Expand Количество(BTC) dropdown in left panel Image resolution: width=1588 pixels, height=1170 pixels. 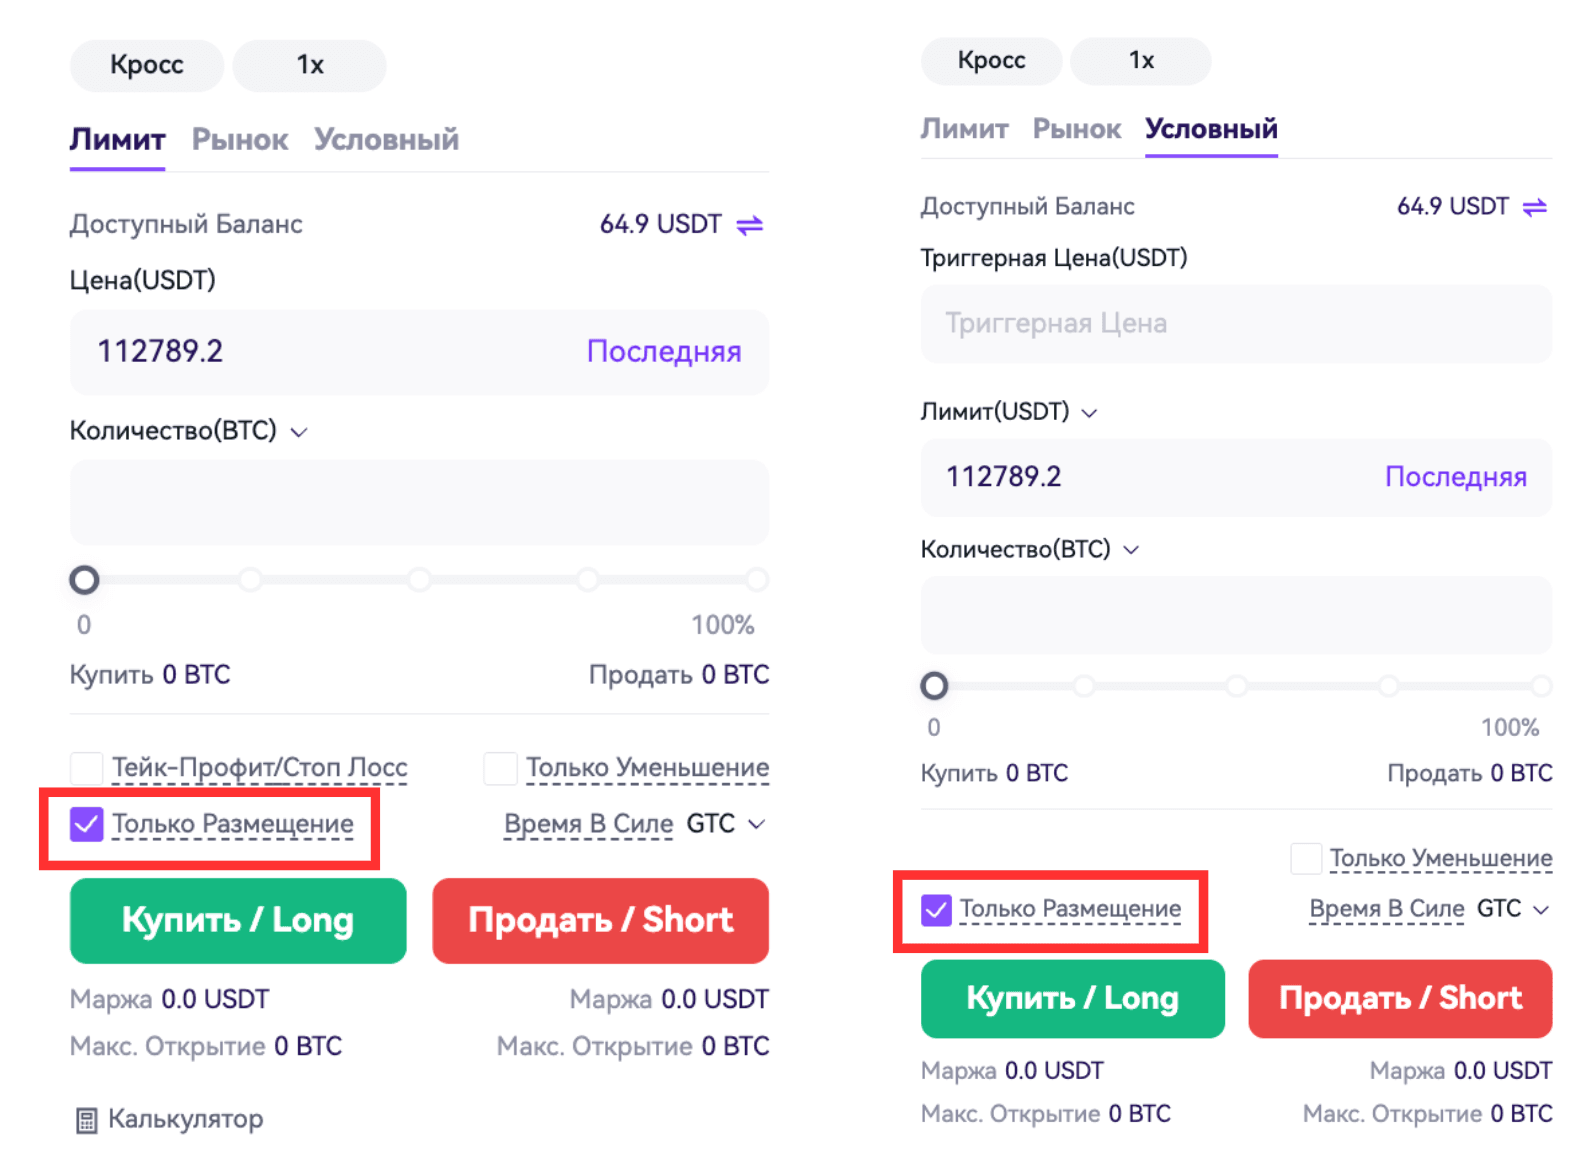pos(299,432)
